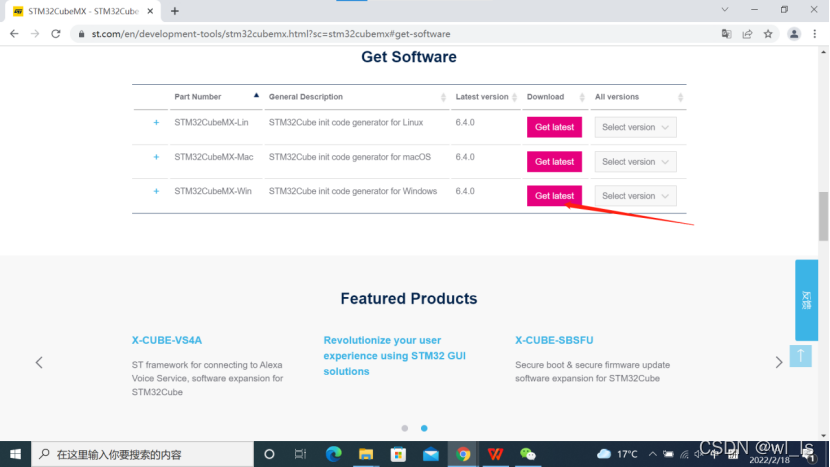
Task: Switch to Chrome on taskbar
Action: pos(463,454)
